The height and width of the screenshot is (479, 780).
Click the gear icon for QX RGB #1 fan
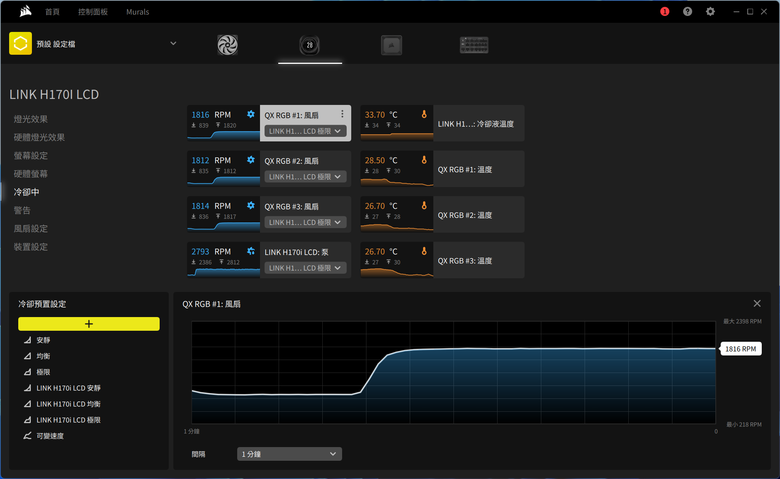[x=251, y=114]
